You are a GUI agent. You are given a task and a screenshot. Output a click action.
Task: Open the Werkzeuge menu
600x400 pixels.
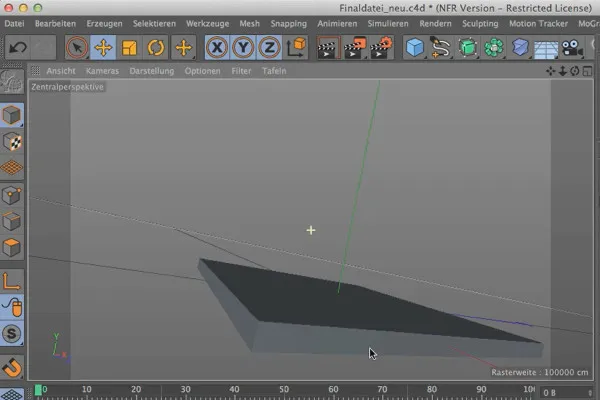click(207, 24)
